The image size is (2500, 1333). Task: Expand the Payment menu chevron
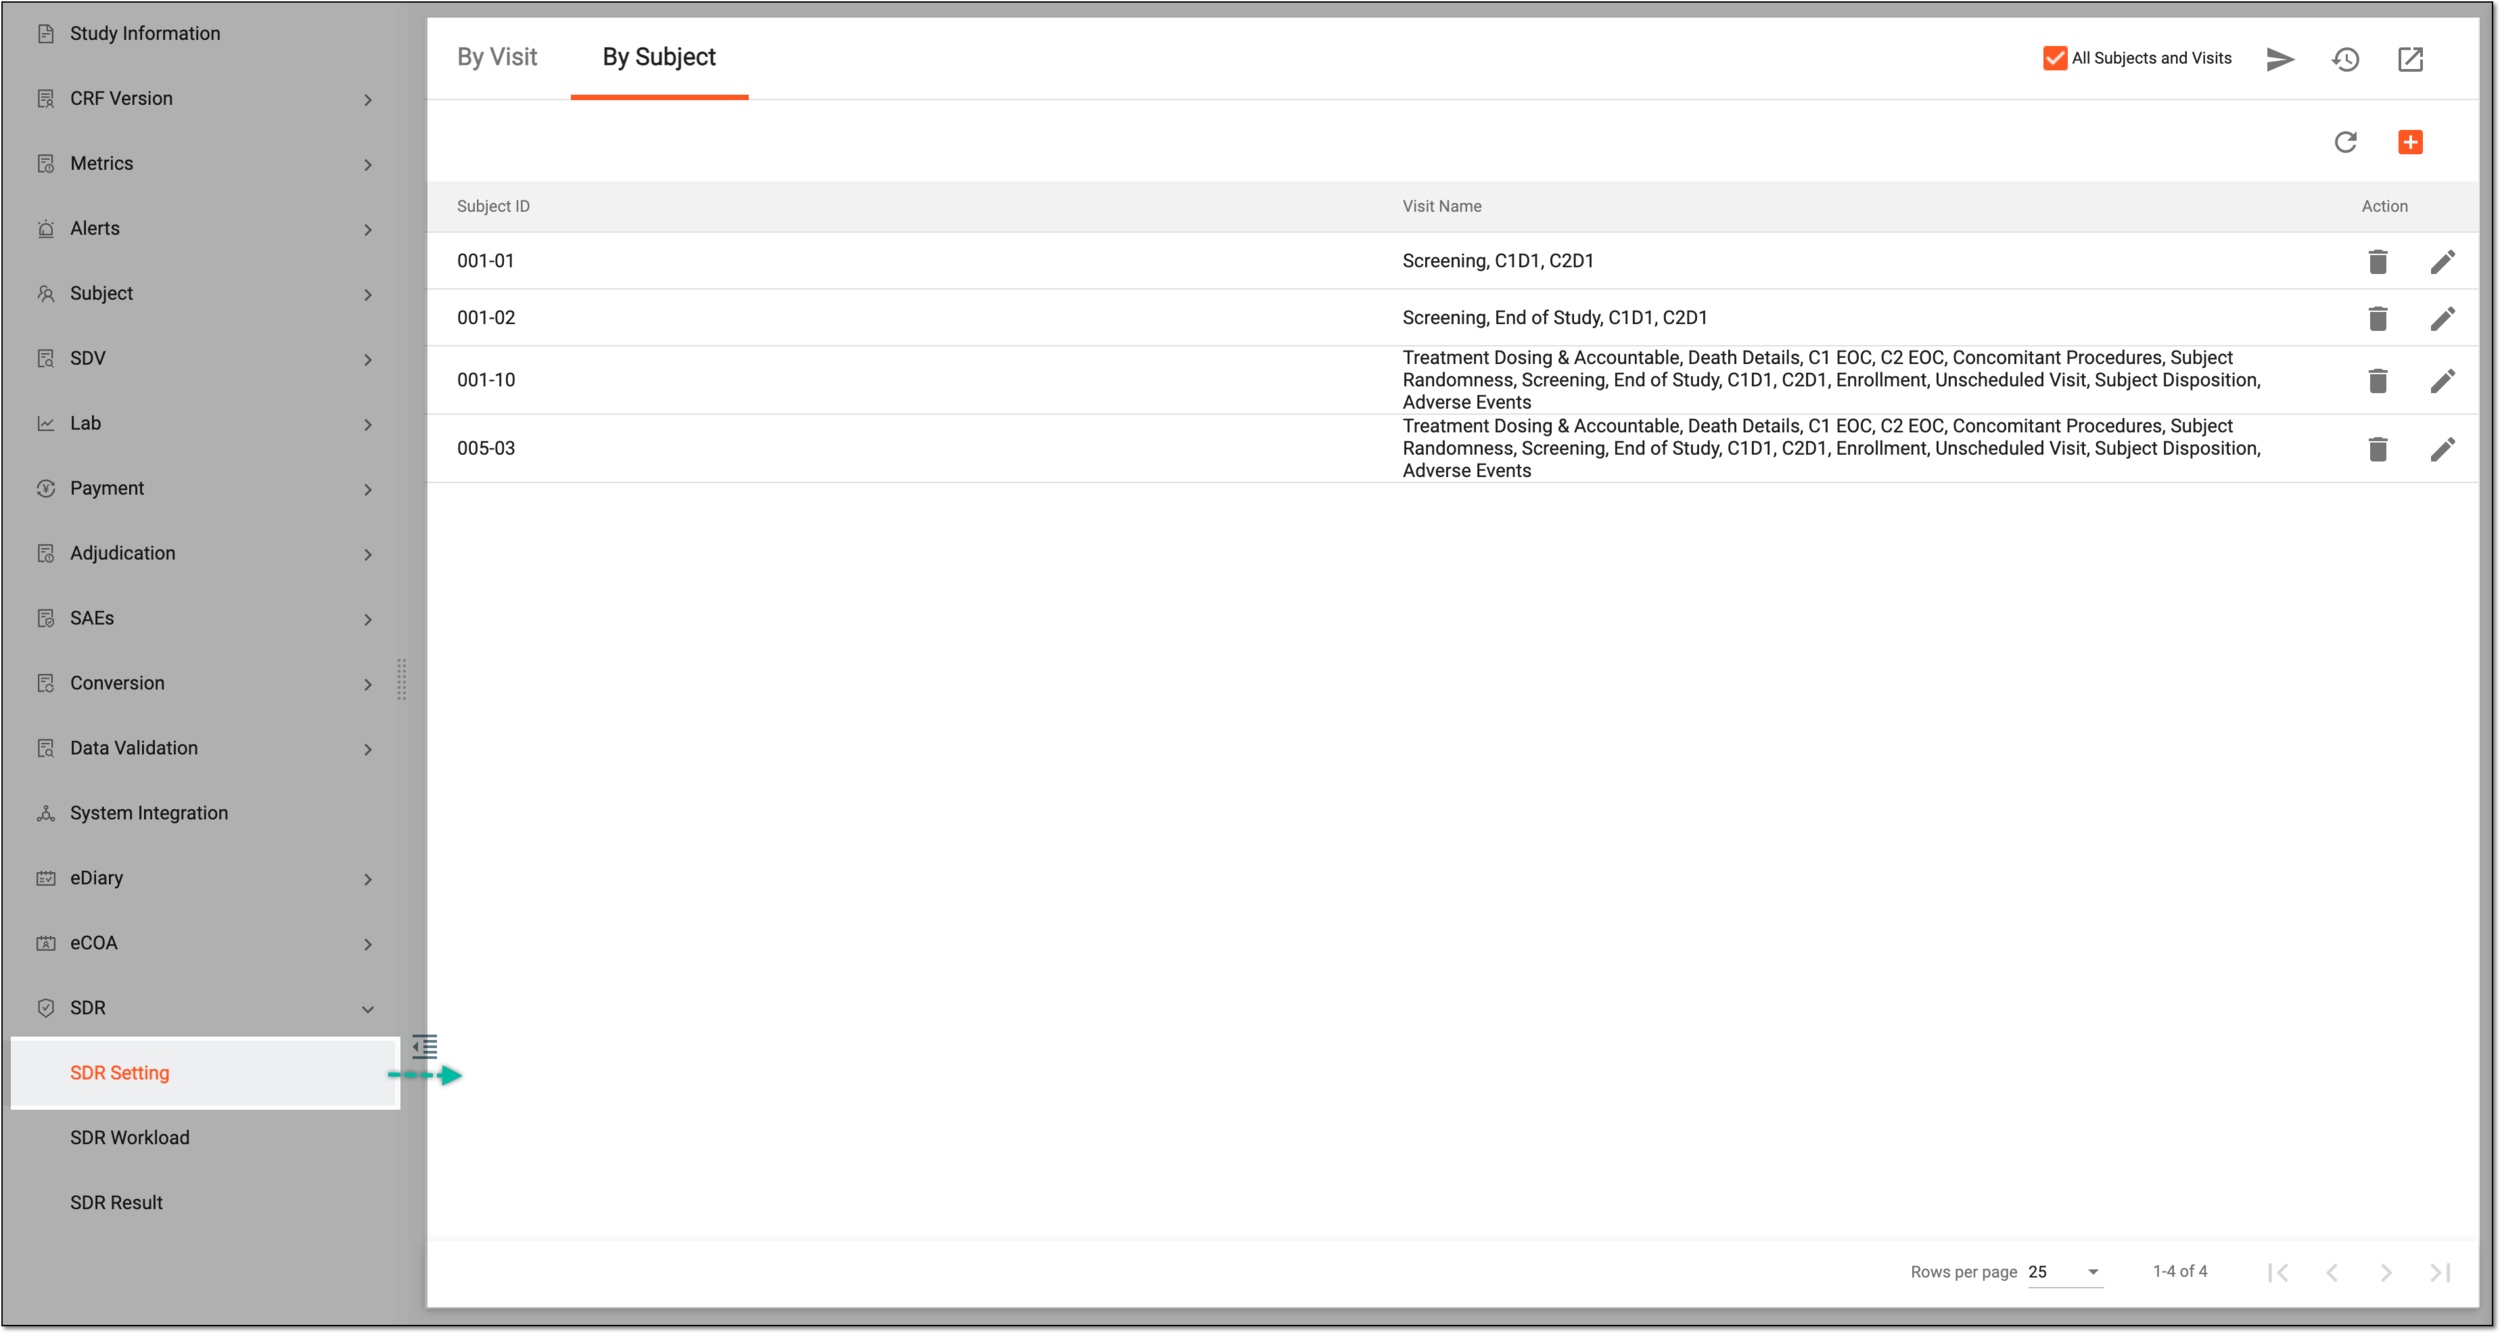(x=368, y=489)
